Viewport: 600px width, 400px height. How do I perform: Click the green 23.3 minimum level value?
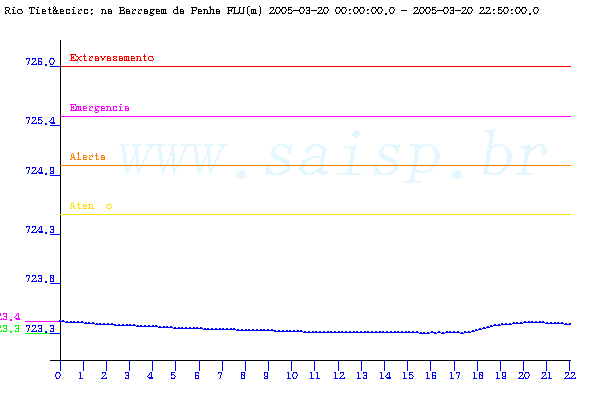tap(10, 329)
